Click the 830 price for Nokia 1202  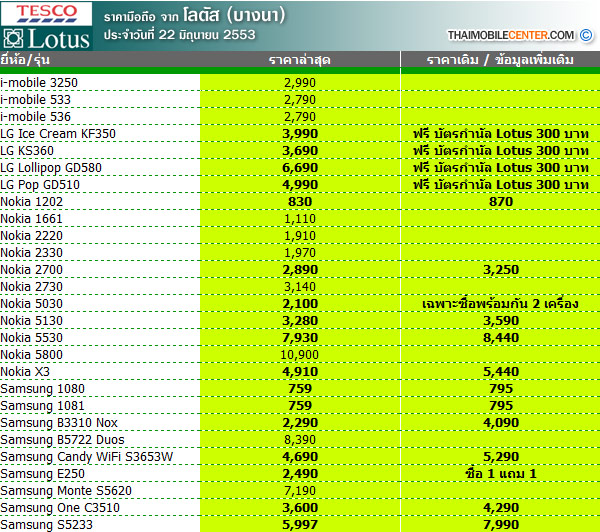point(300,201)
